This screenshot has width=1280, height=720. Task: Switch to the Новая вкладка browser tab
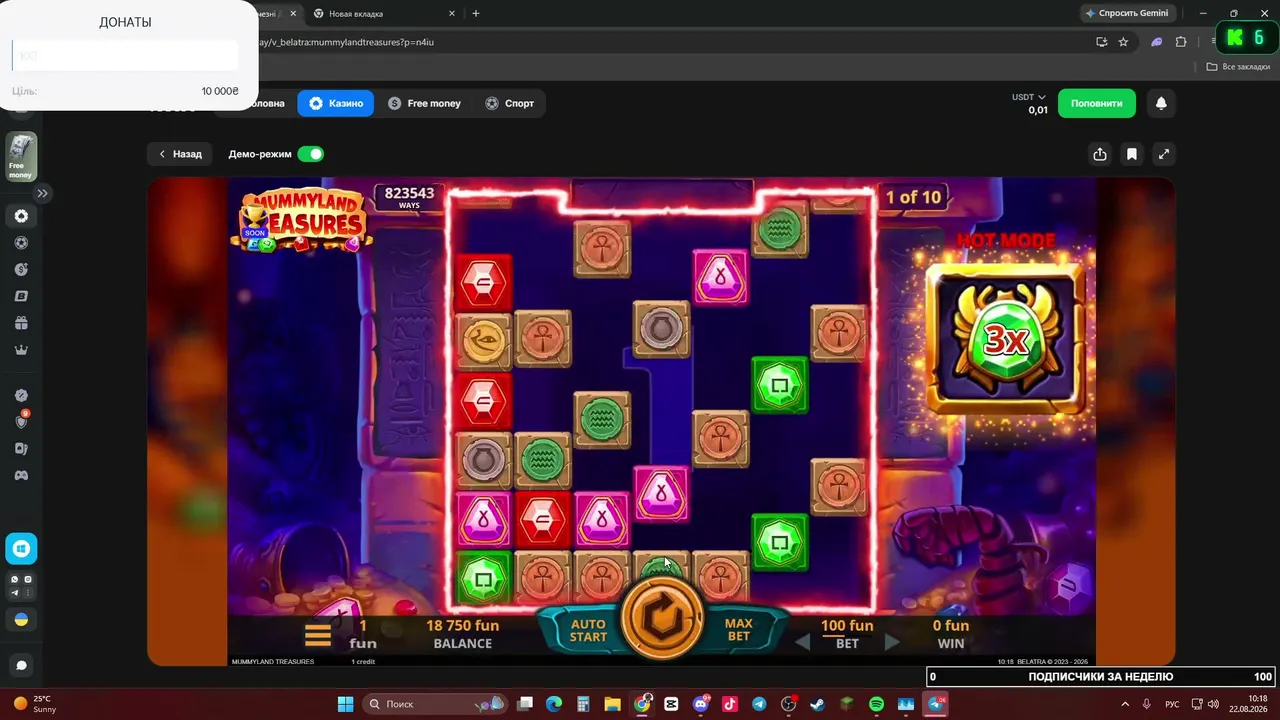point(384,14)
